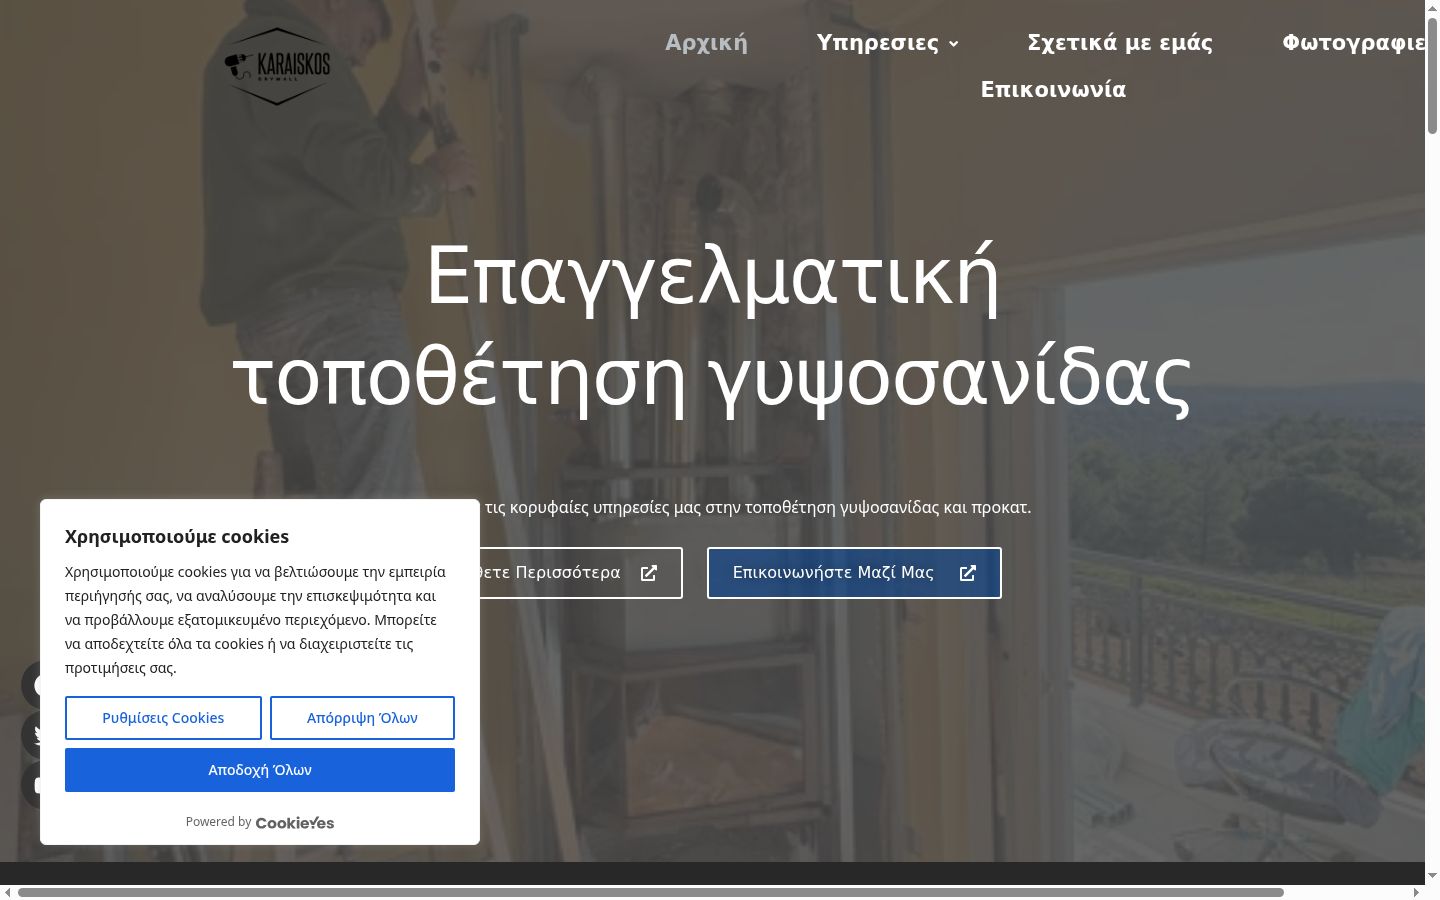The height and width of the screenshot is (900, 1440).
Task: Click the horizontal scrollbar thumb
Action: (x=650, y=892)
